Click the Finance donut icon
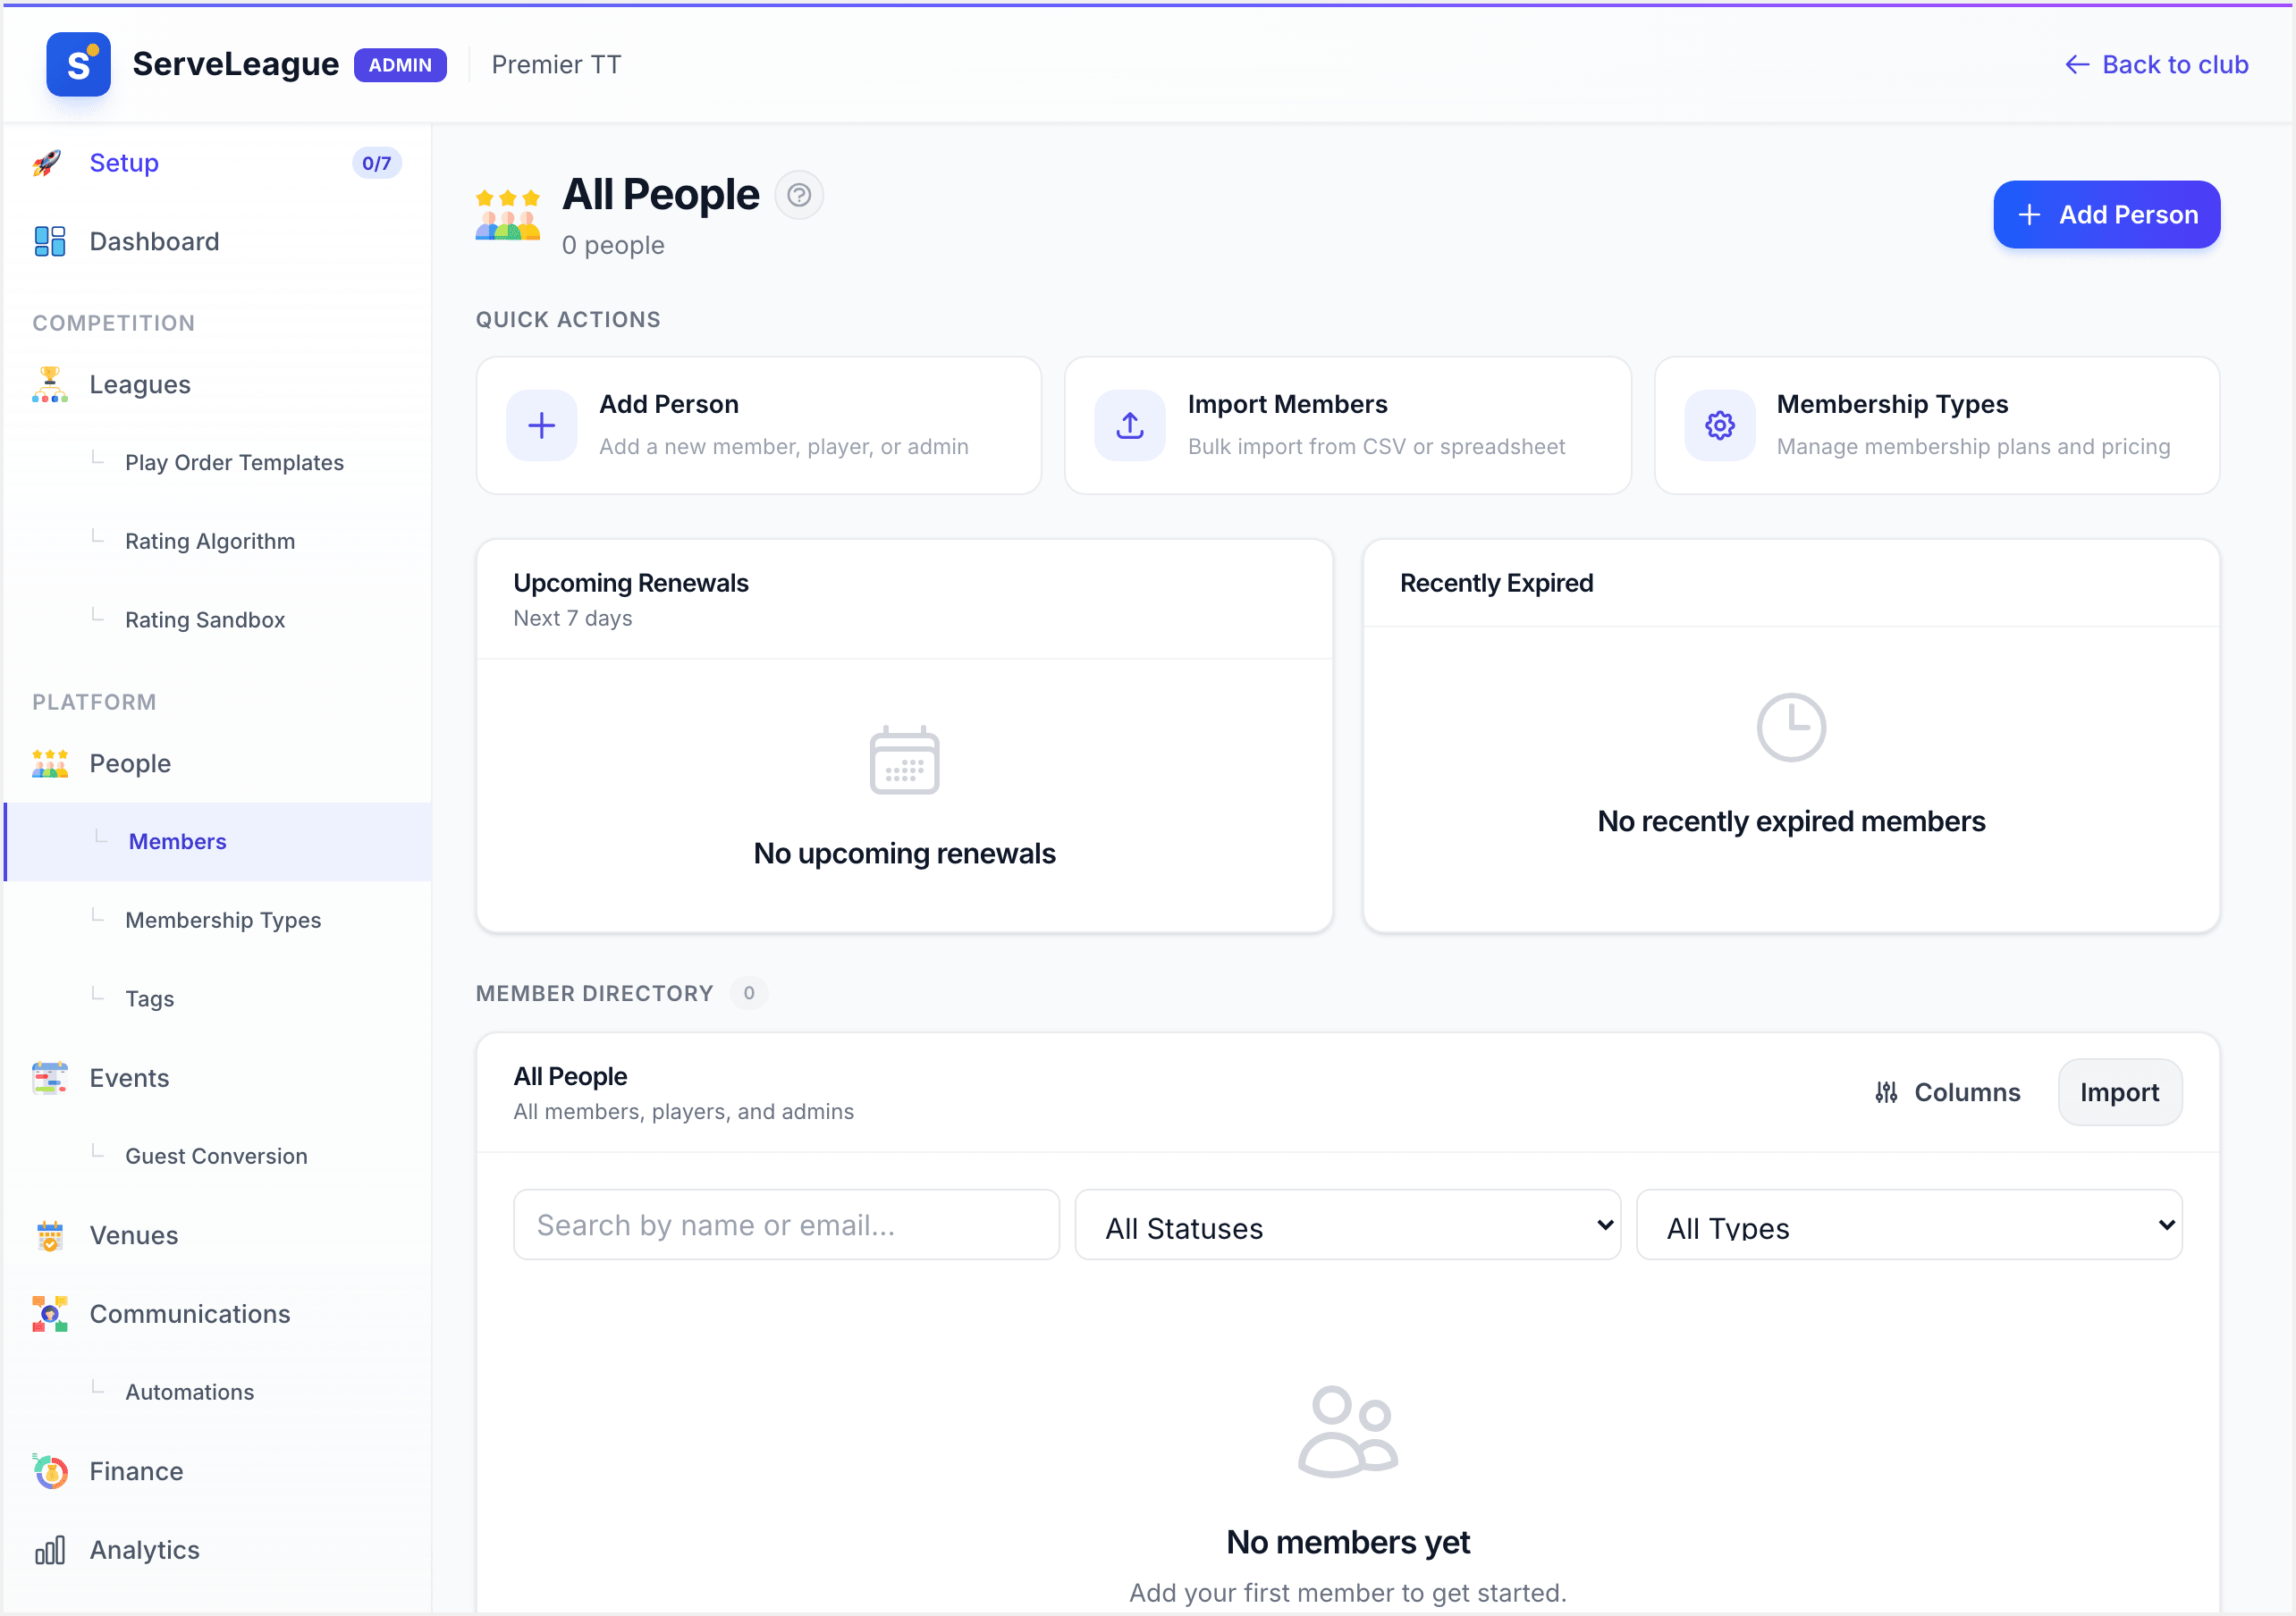 49,1471
